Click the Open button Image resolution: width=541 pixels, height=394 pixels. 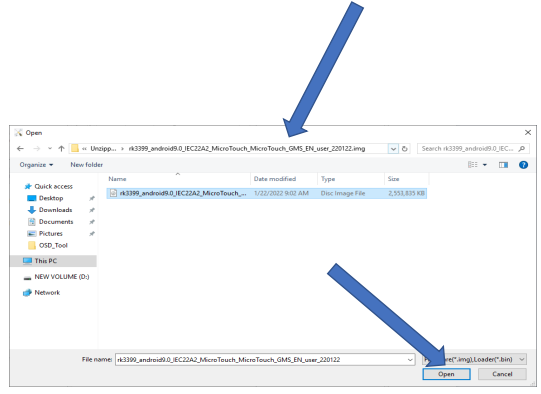pos(446,374)
